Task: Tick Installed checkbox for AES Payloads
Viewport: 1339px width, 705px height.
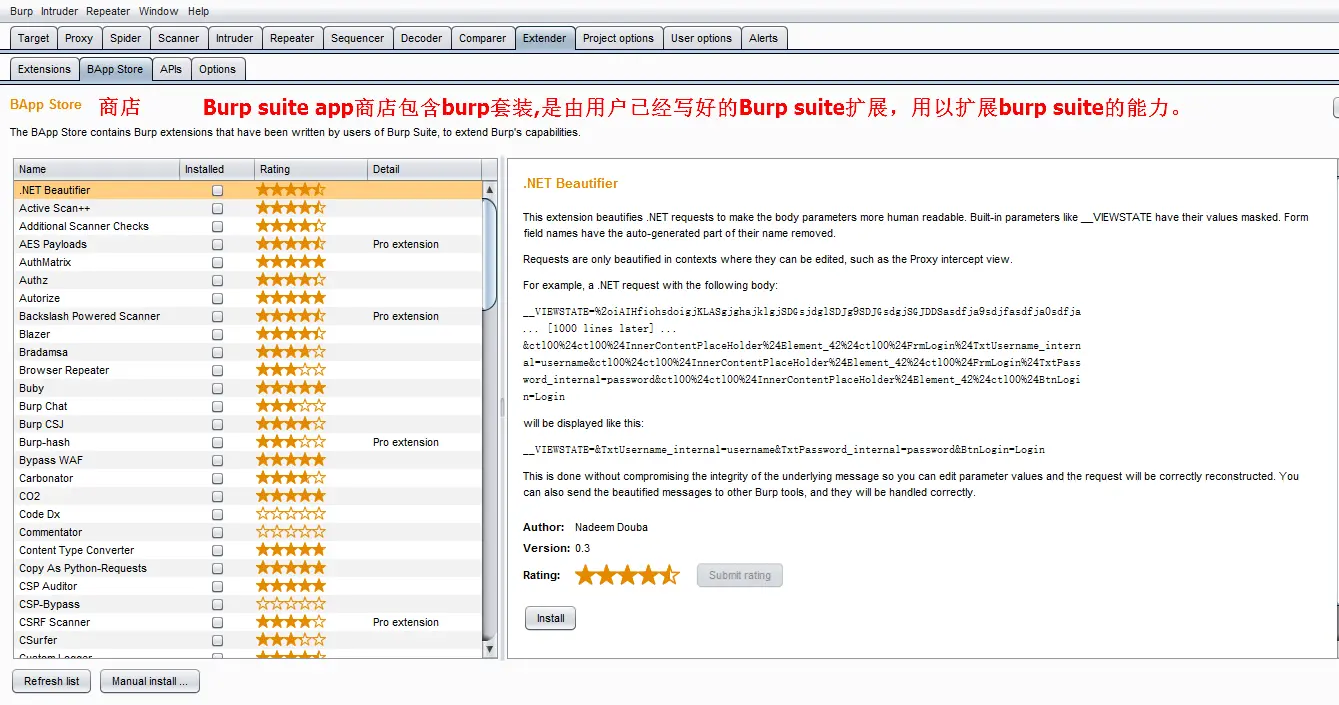Action: [217, 244]
